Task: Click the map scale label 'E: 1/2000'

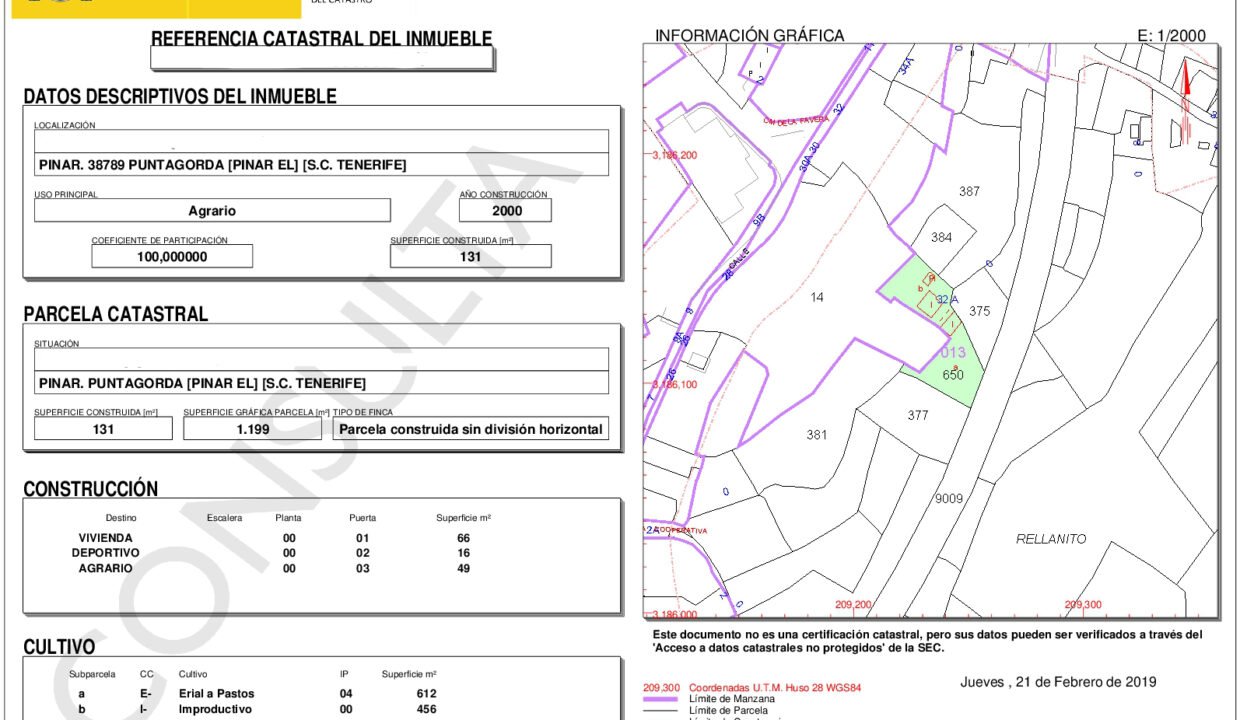Action: click(x=1172, y=36)
